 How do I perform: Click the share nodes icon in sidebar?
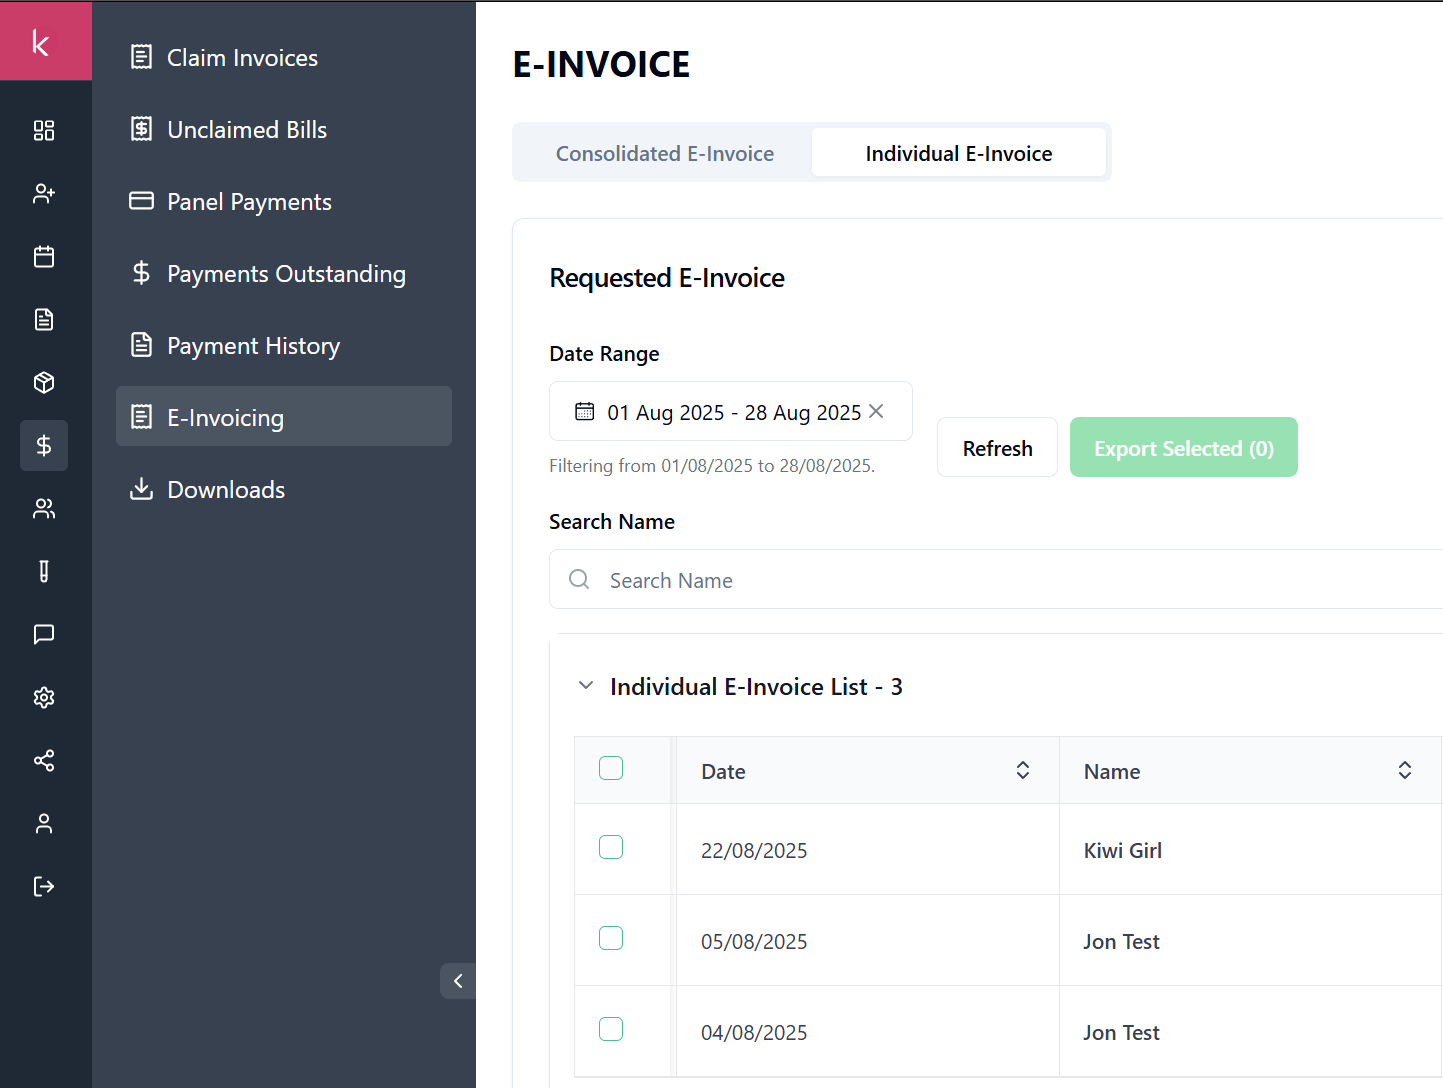(x=44, y=760)
